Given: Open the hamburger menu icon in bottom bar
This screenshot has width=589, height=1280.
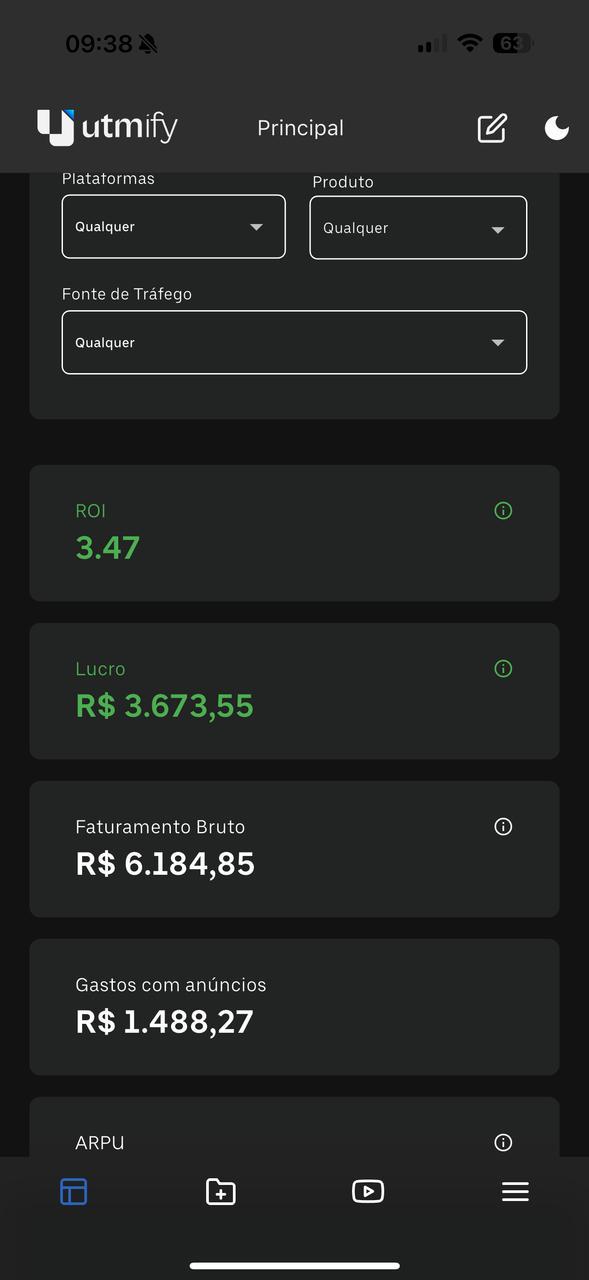Looking at the screenshot, I should click(x=515, y=1191).
